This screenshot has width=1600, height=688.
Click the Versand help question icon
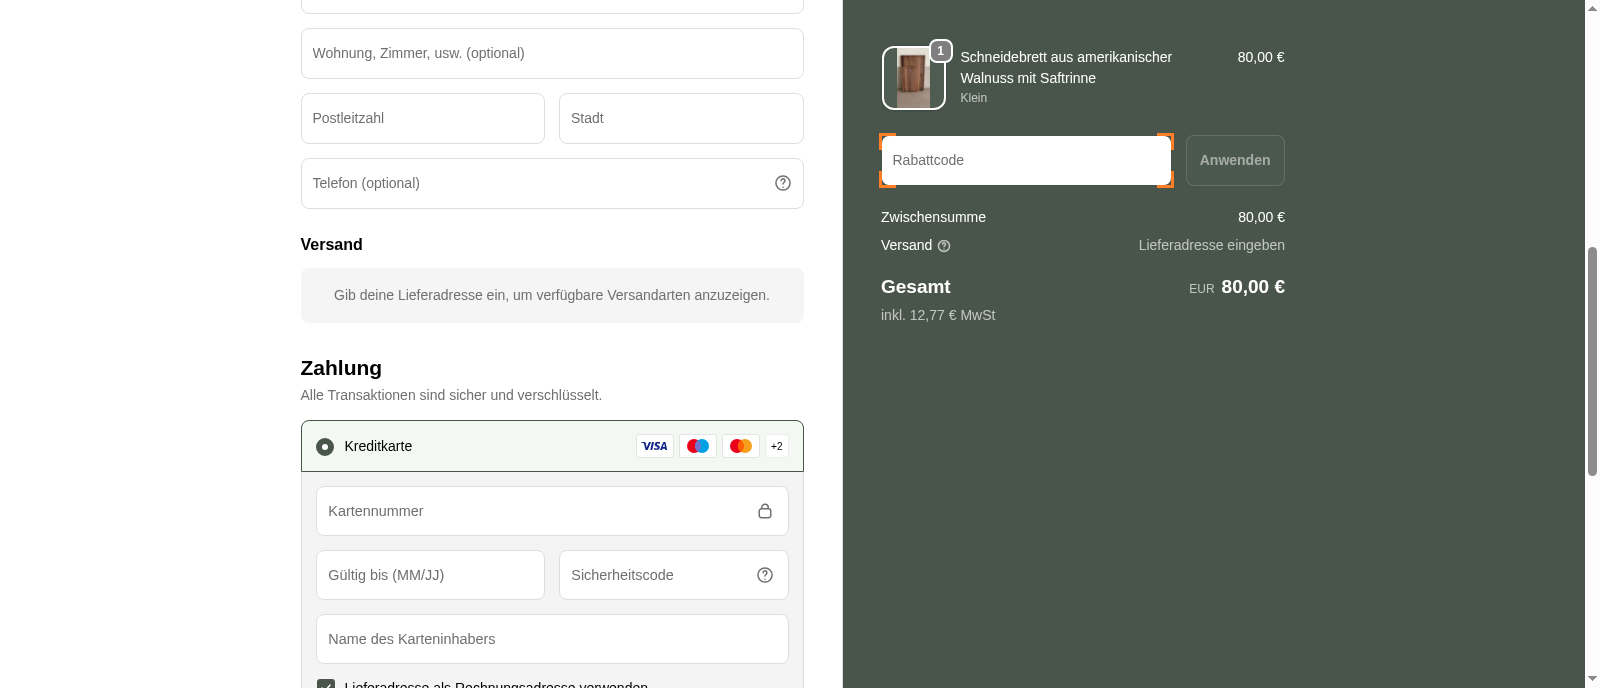[944, 246]
